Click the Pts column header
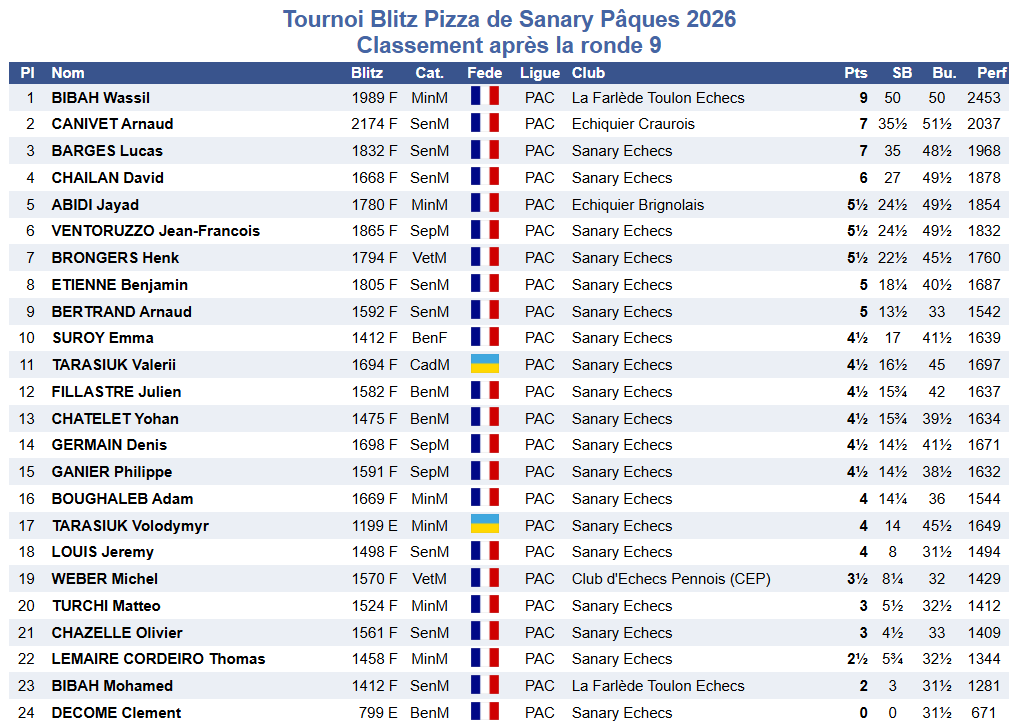Viewport: 1014px width, 728px height. [855, 73]
